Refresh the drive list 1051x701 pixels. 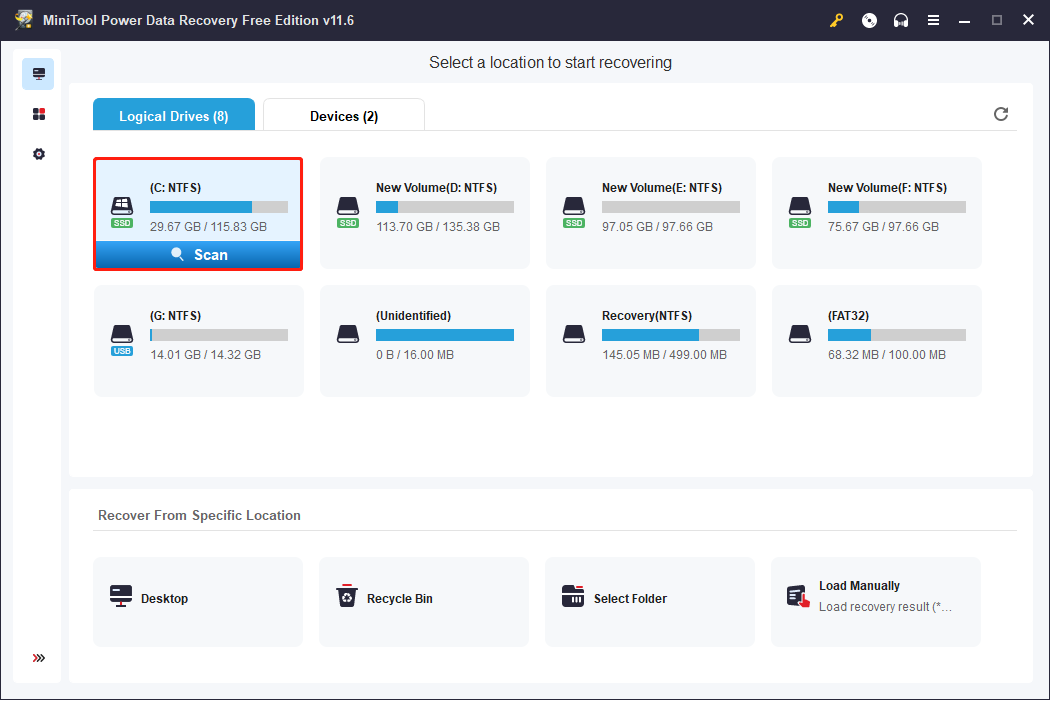click(1001, 114)
